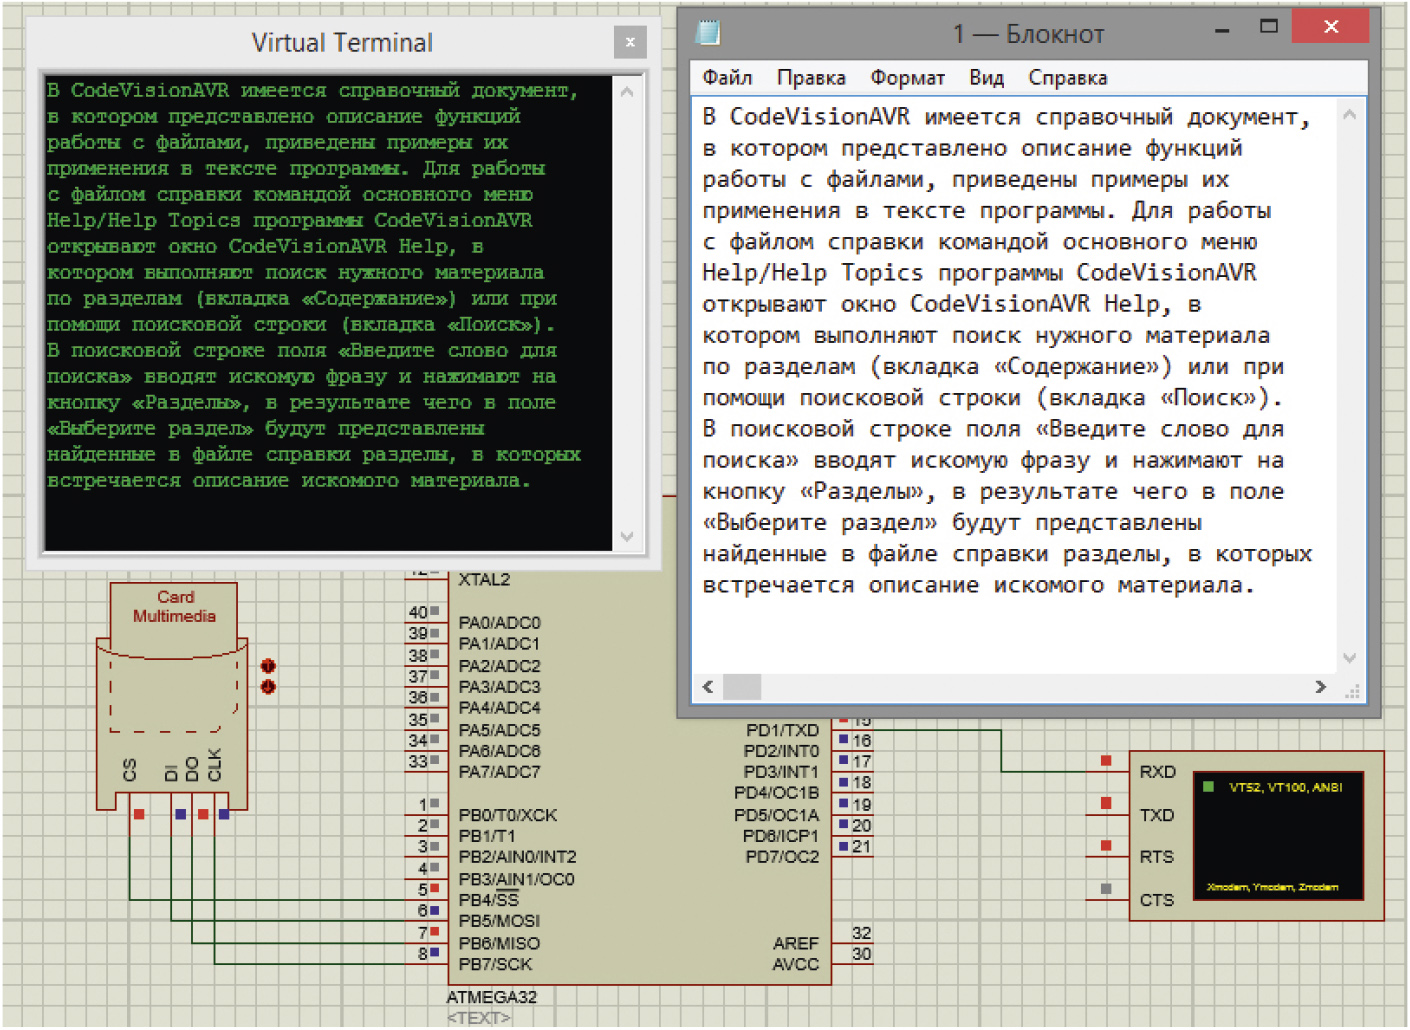Click the DO pin on multimedia card
The image size is (1410, 1030).
(x=192, y=769)
